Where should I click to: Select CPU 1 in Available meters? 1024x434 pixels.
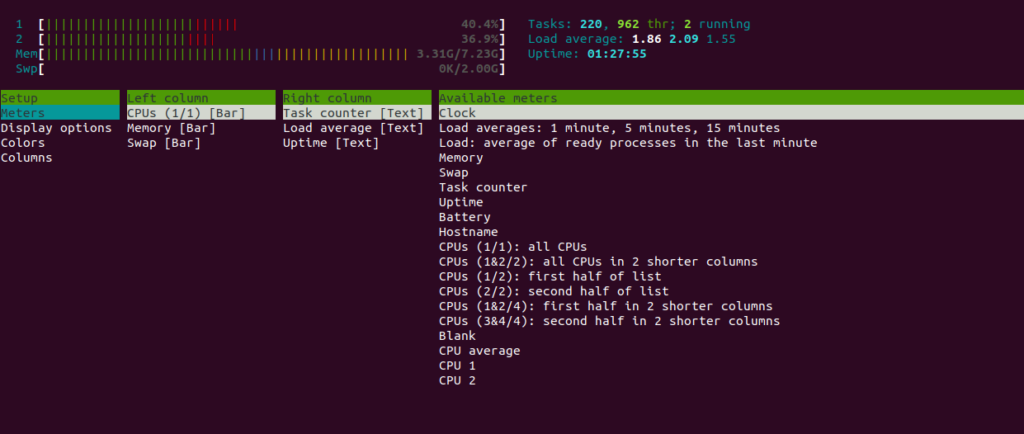457,365
